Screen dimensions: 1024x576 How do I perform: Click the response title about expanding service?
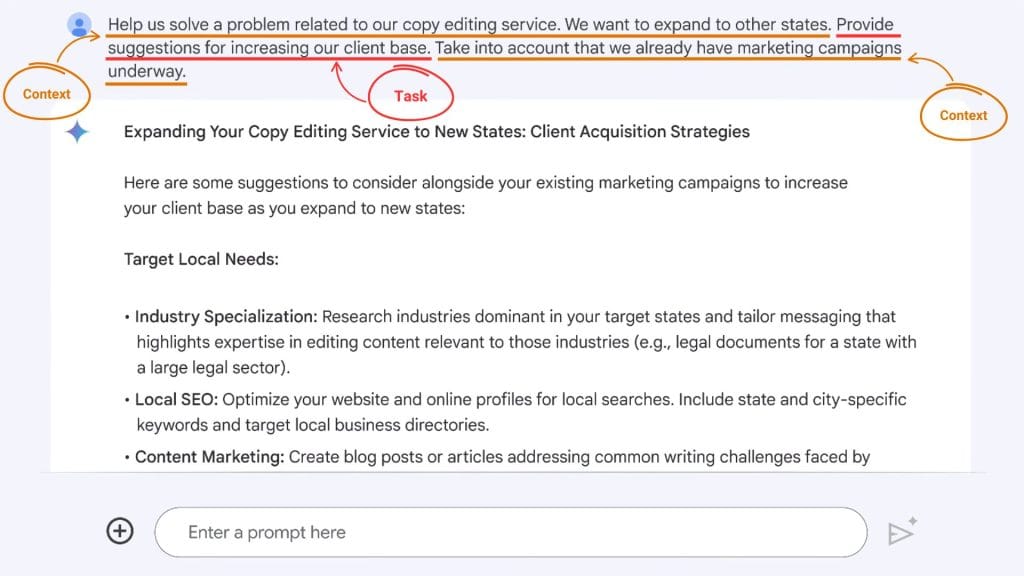(436, 131)
